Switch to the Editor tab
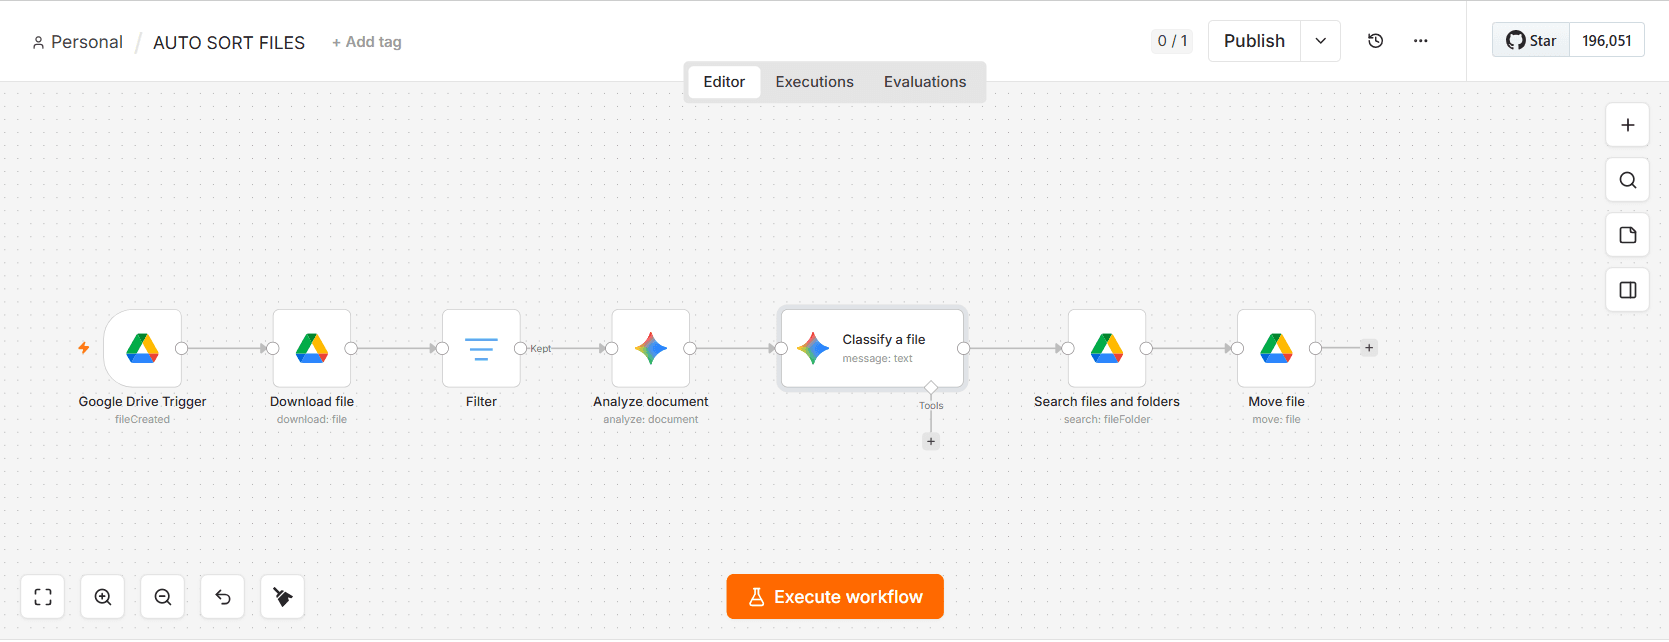 click(x=724, y=82)
